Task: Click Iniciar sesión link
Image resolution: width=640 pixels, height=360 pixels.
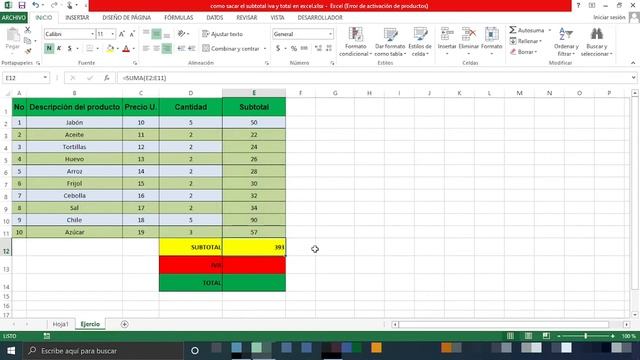Action: click(x=609, y=17)
